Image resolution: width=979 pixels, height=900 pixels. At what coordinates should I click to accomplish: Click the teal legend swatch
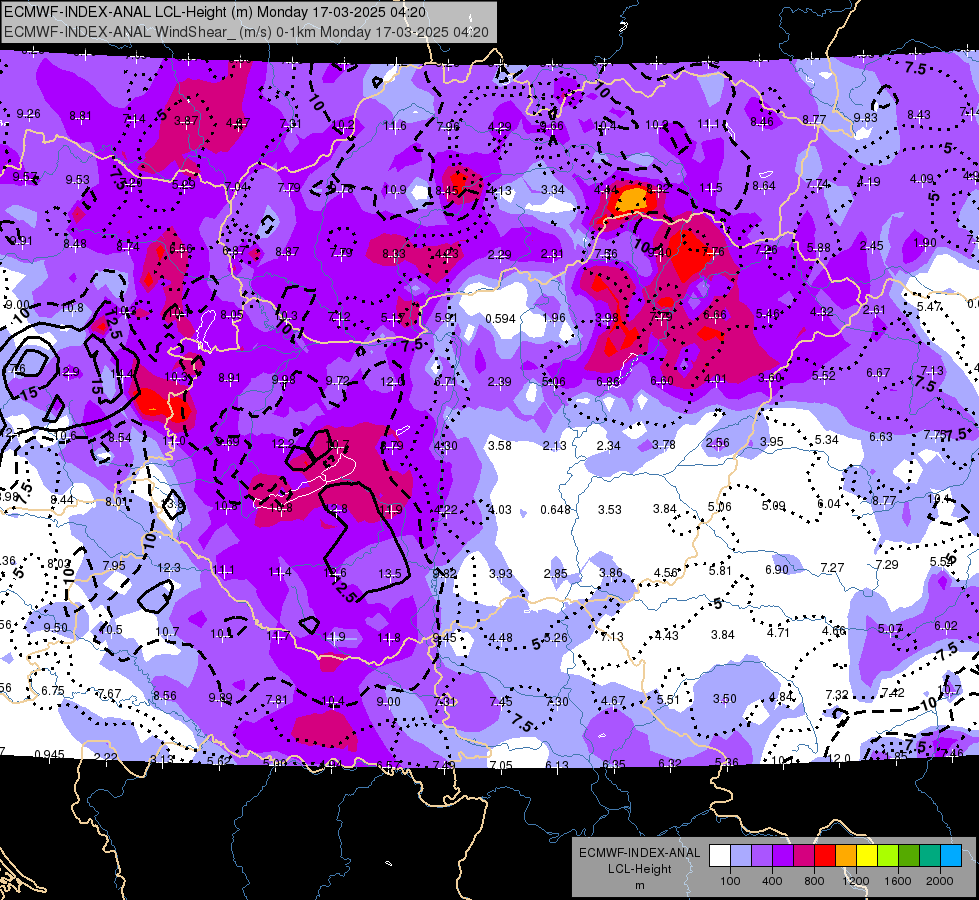930,856
